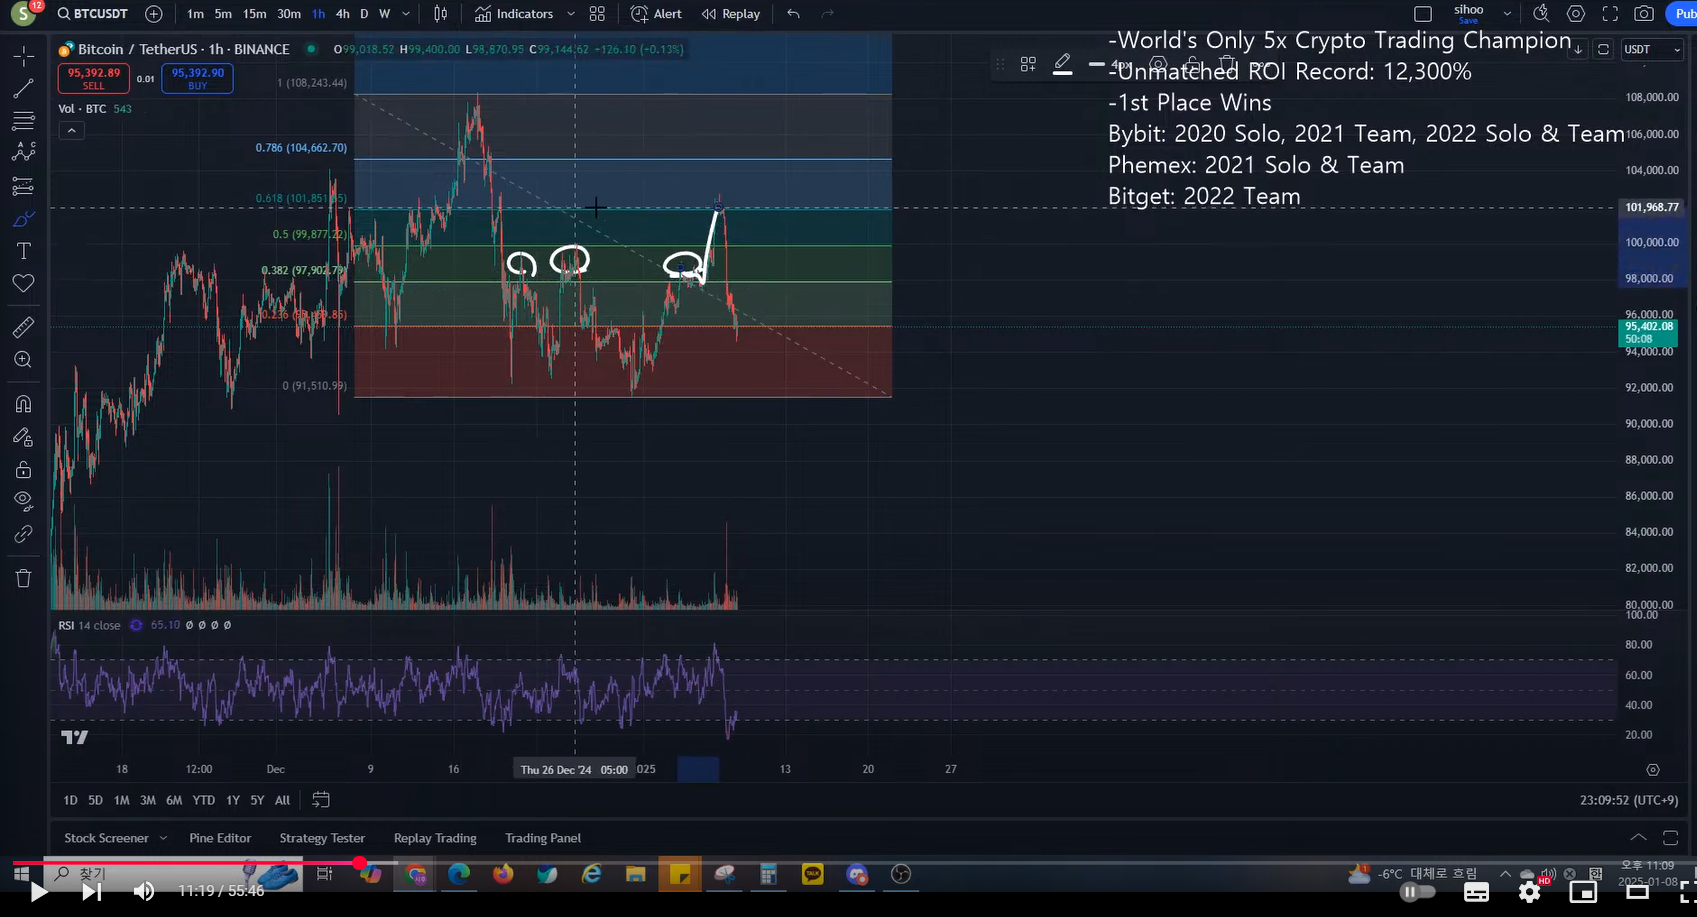Screen dimensions: 1697x917
Task: Toggle stay in drawing mode
Action: tap(23, 437)
